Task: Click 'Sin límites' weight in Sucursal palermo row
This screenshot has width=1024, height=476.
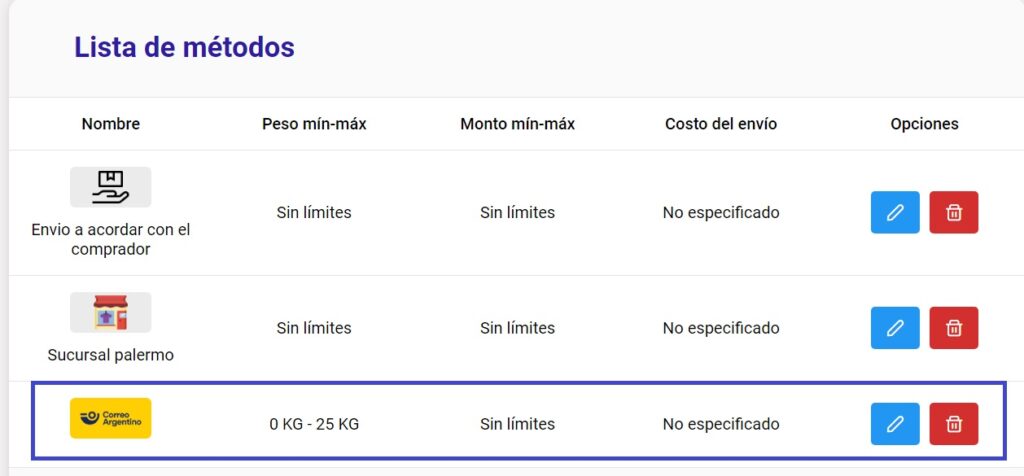Action: 314,328
